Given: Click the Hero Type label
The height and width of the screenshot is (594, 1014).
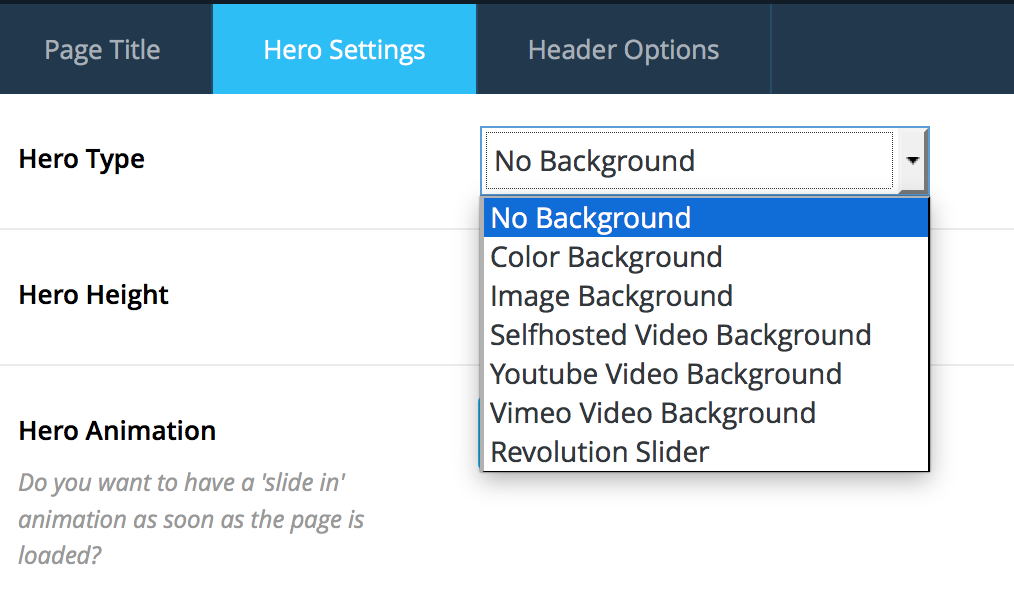Looking at the screenshot, I should (81, 160).
